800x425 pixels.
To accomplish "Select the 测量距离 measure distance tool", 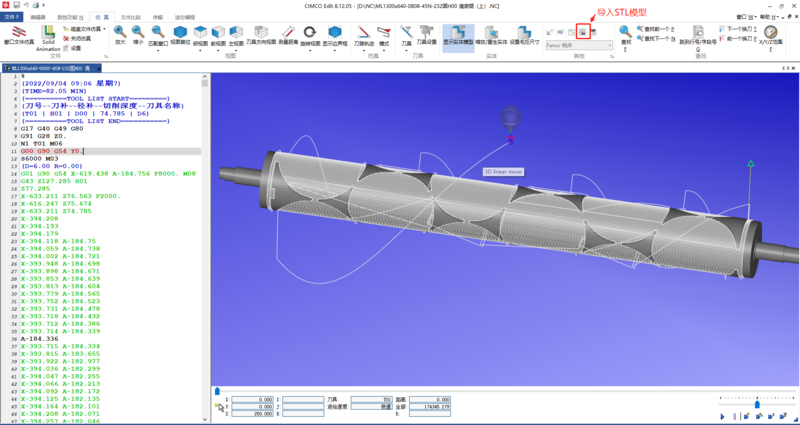I will point(286,36).
